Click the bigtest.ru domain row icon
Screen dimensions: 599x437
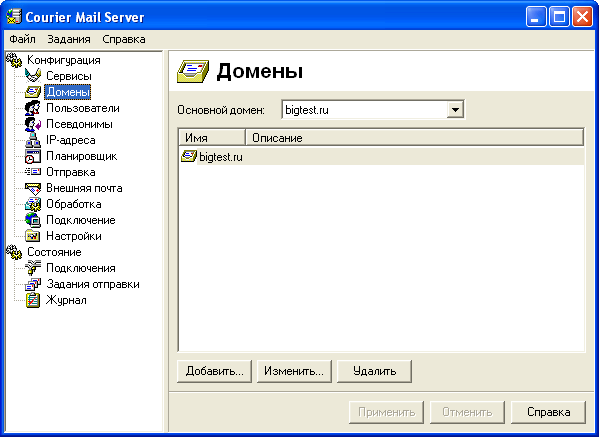[x=188, y=156]
